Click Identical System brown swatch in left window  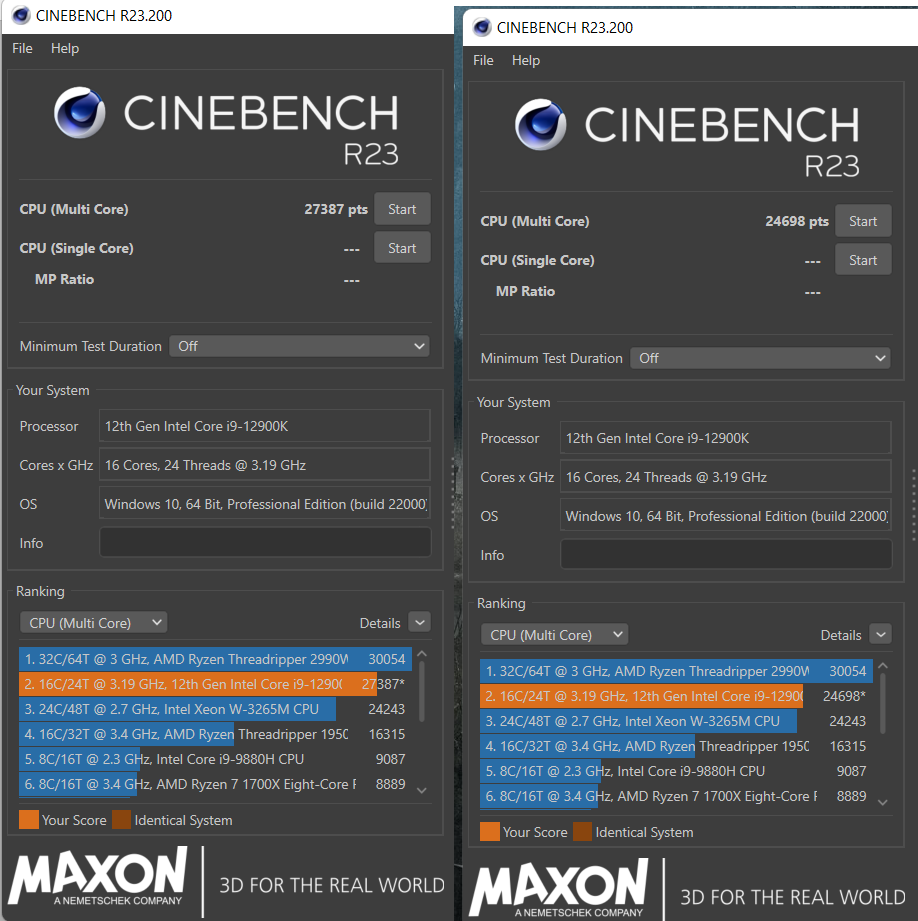pyautogui.click(x=122, y=819)
